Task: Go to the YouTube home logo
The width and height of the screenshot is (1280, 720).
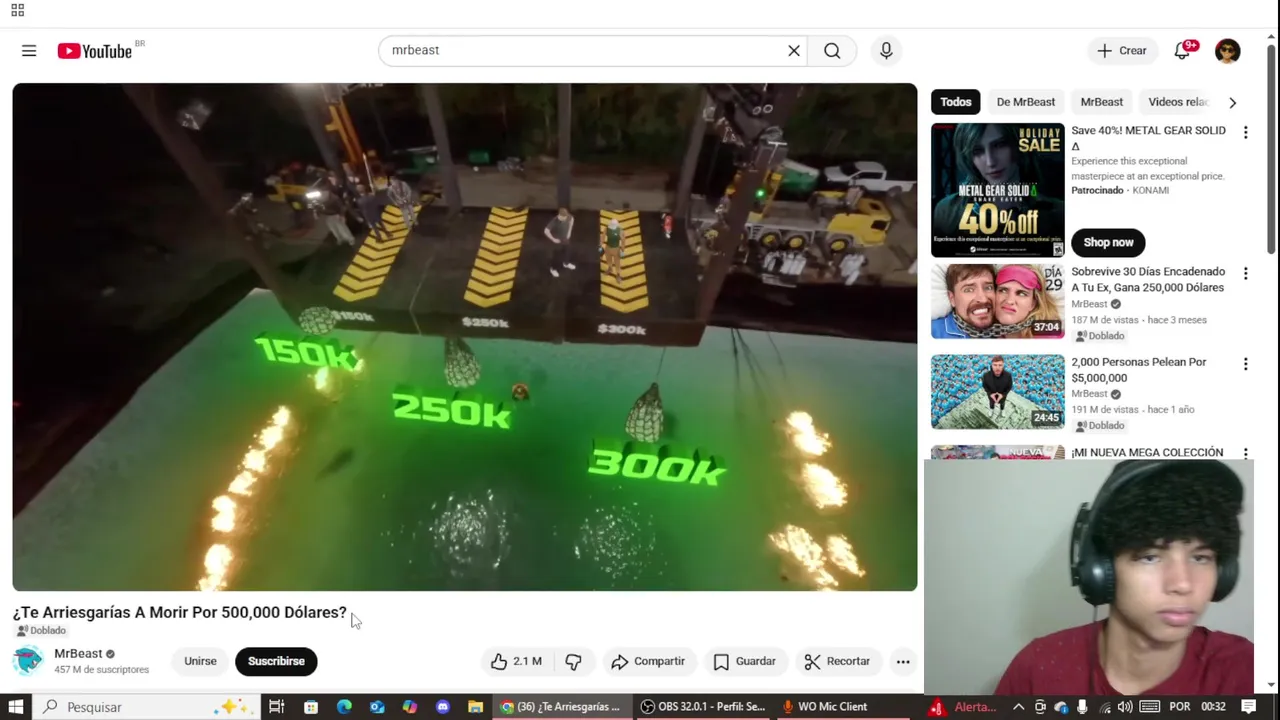Action: (x=95, y=51)
